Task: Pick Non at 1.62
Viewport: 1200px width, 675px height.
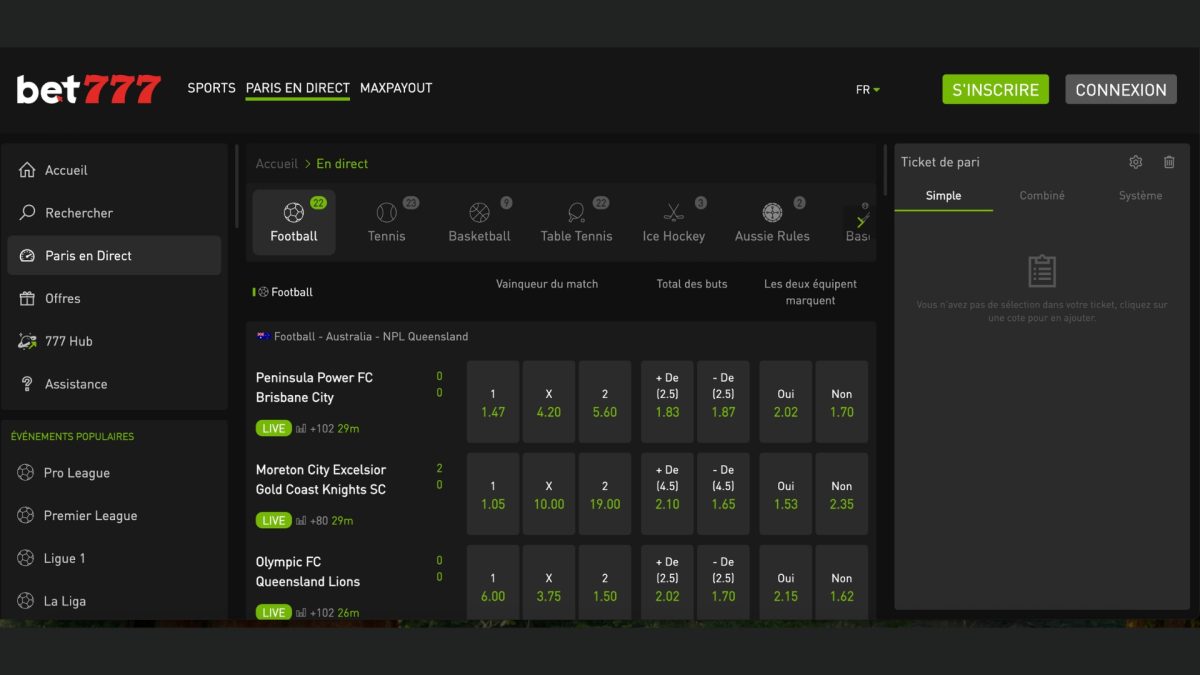Action: pyautogui.click(x=842, y=582)
